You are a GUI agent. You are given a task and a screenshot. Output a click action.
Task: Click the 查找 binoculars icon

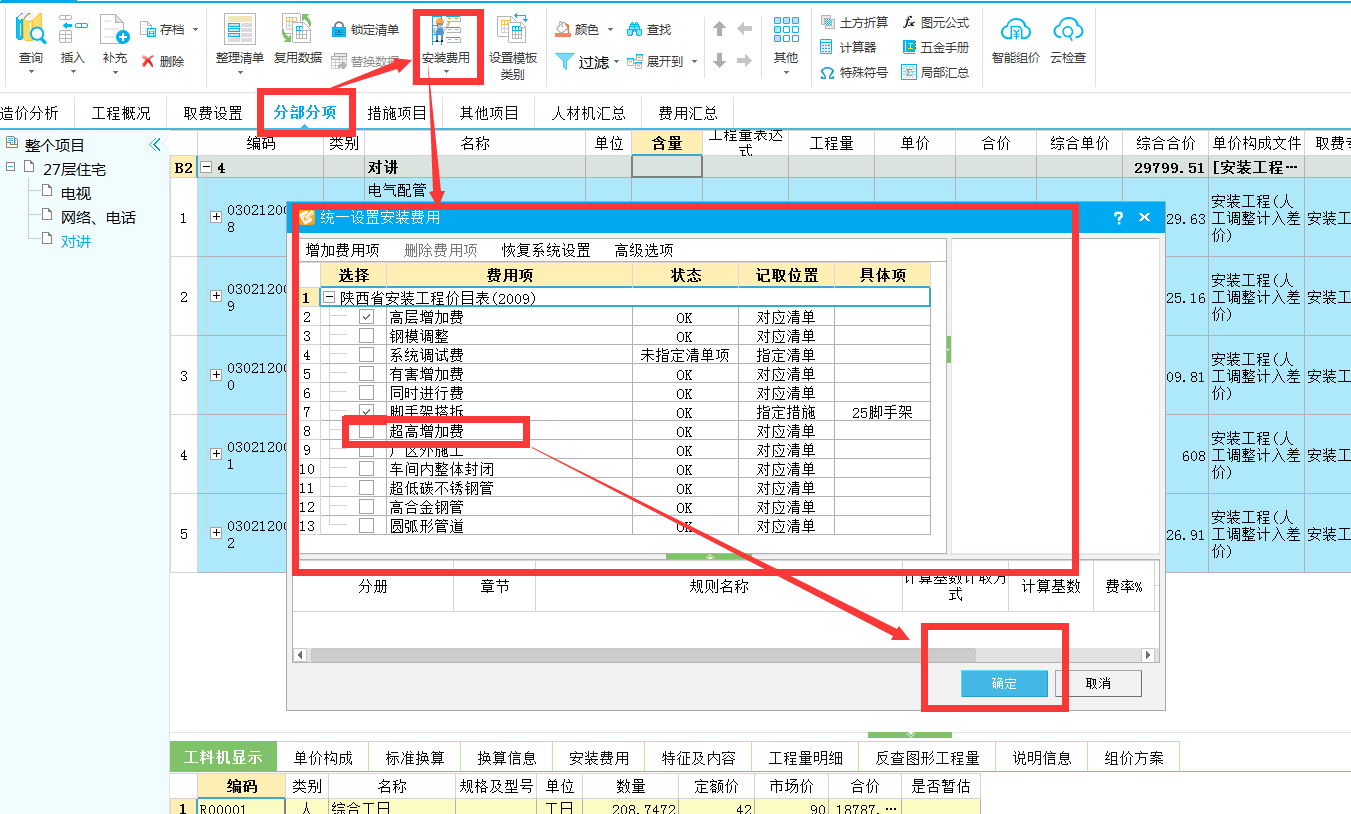tap(634, 30)
